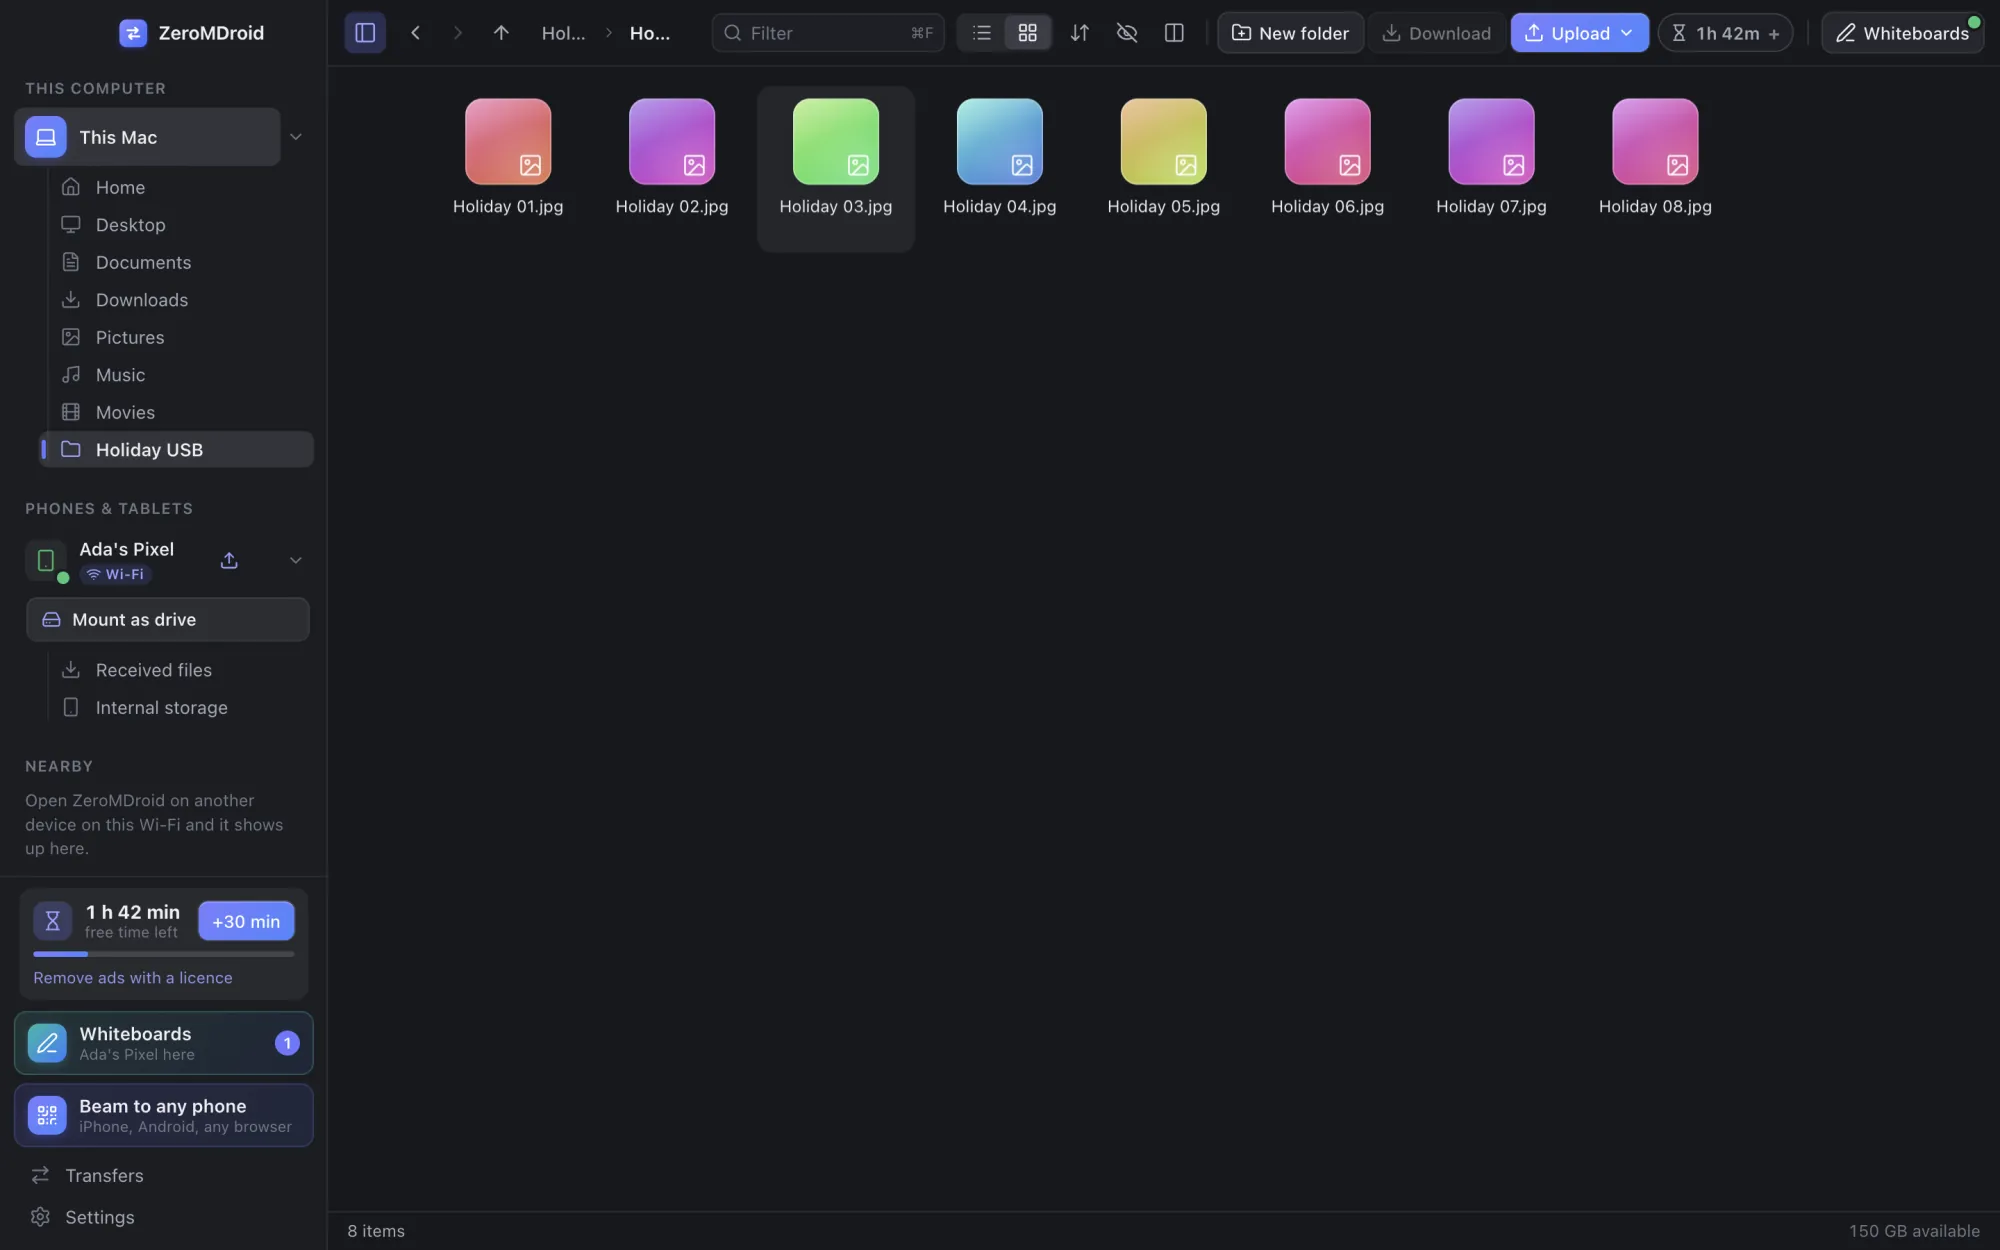Open the Downloads folder
Image resolution: width=2000 pixels, height=1250 pixels.
point(176,300)
